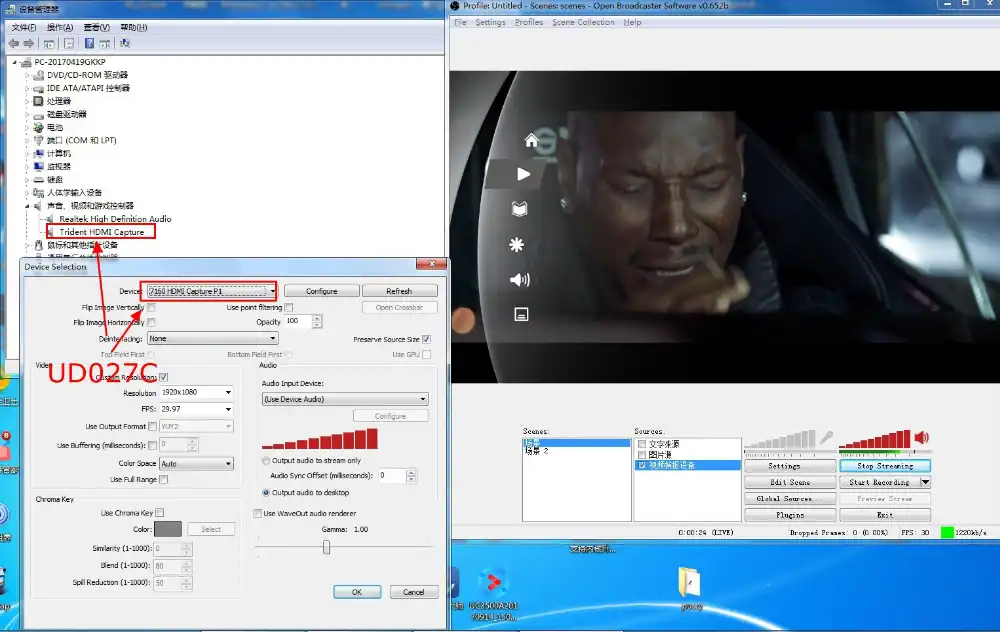Viewport: 1000px width, 632px height.
Task: Click the monitor (监视器) device icon
Action: click(38, 166)
